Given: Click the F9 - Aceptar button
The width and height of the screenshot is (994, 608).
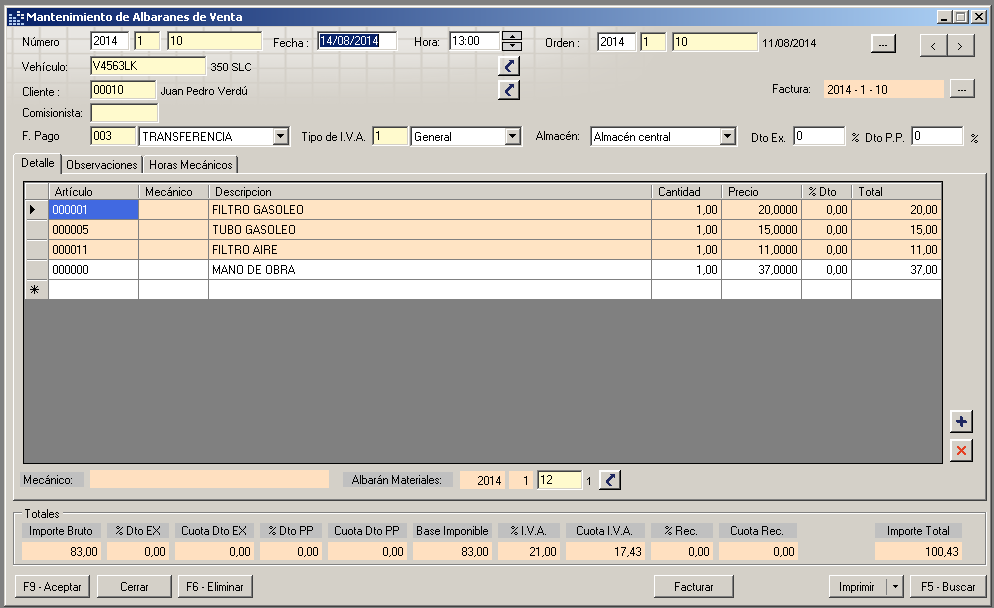Looking at the screenshot, I should (52, 586).
